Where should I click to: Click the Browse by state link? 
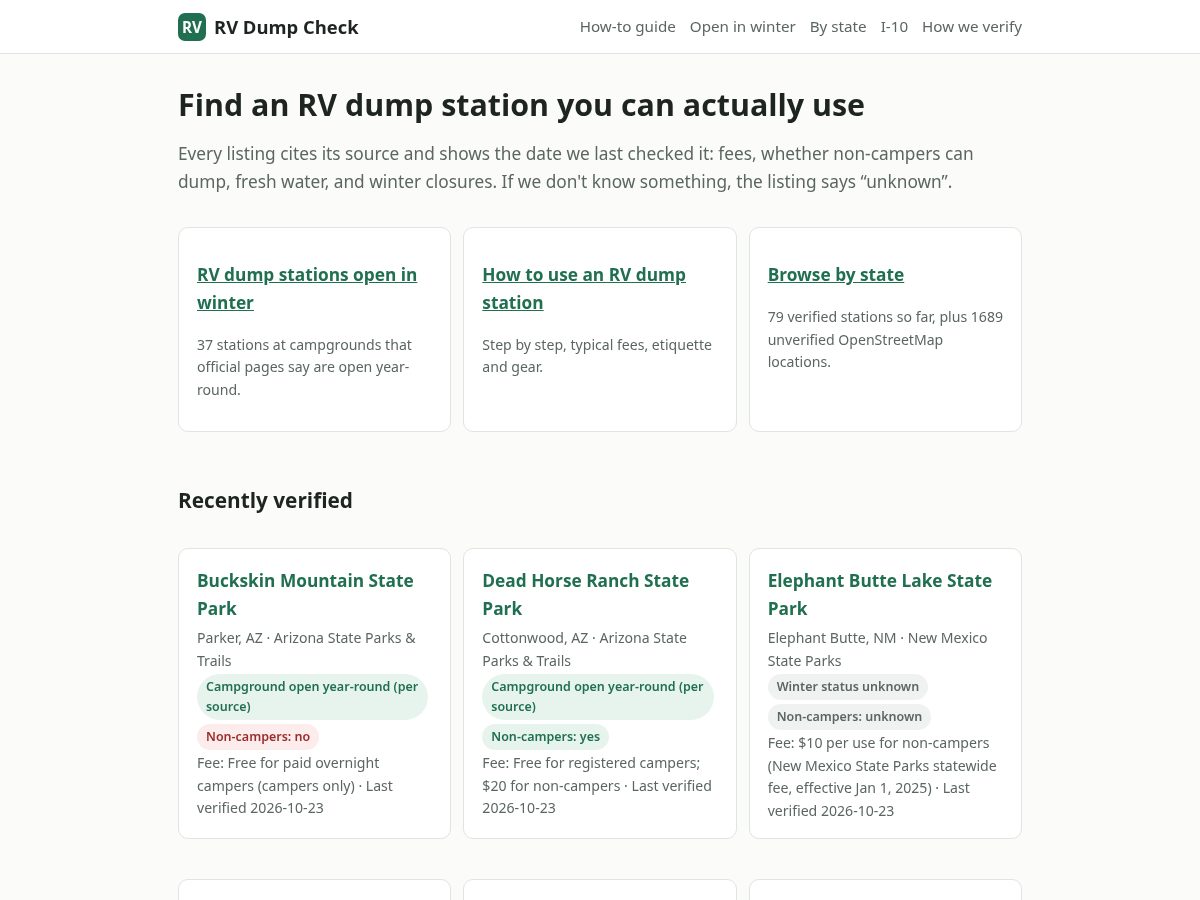coord(836,274)
